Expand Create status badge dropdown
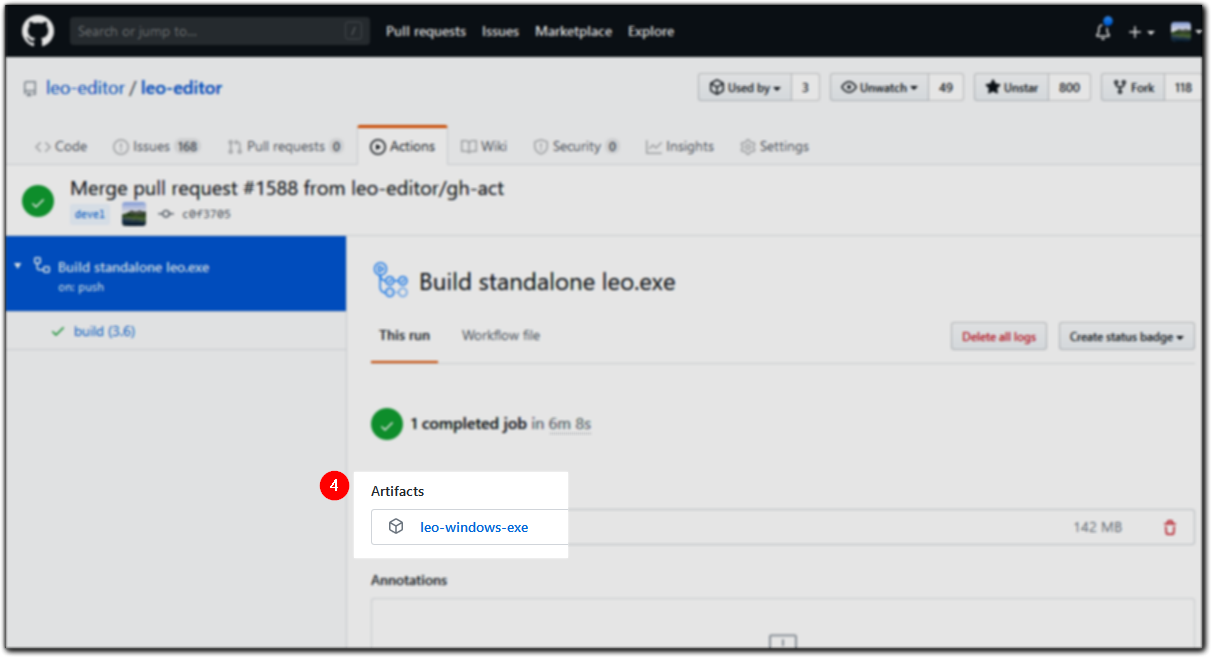The image size is (1211, 657). pyautogui.click(x=1126, y=337)
